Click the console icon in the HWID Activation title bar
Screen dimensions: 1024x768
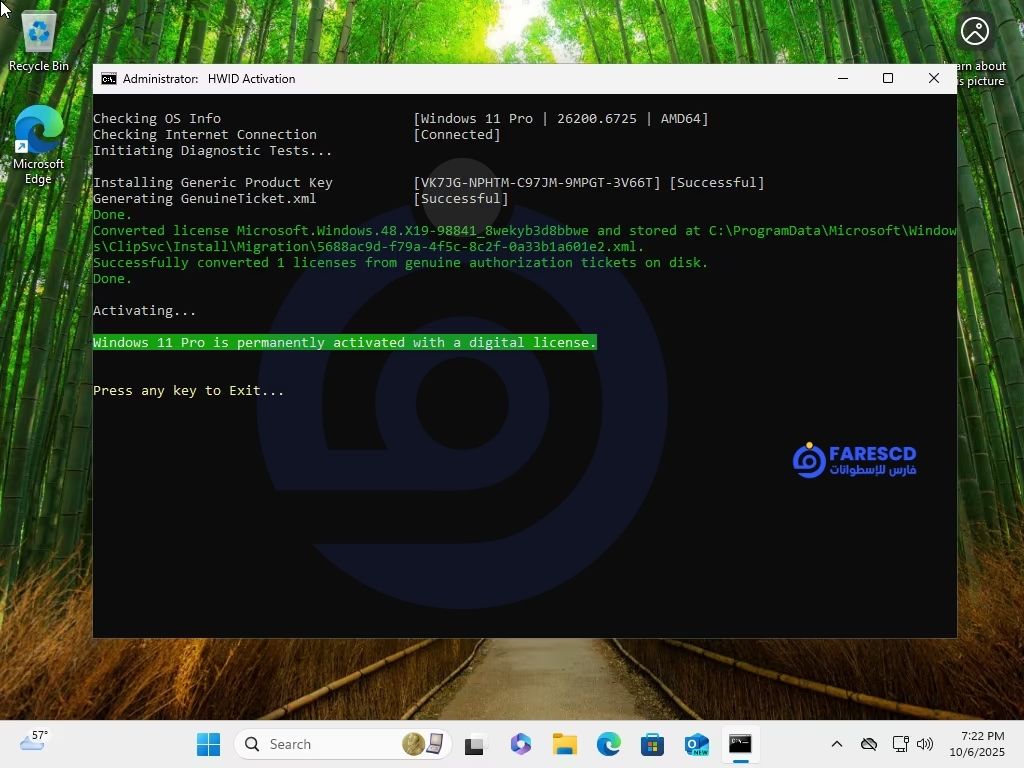[110, 78]
